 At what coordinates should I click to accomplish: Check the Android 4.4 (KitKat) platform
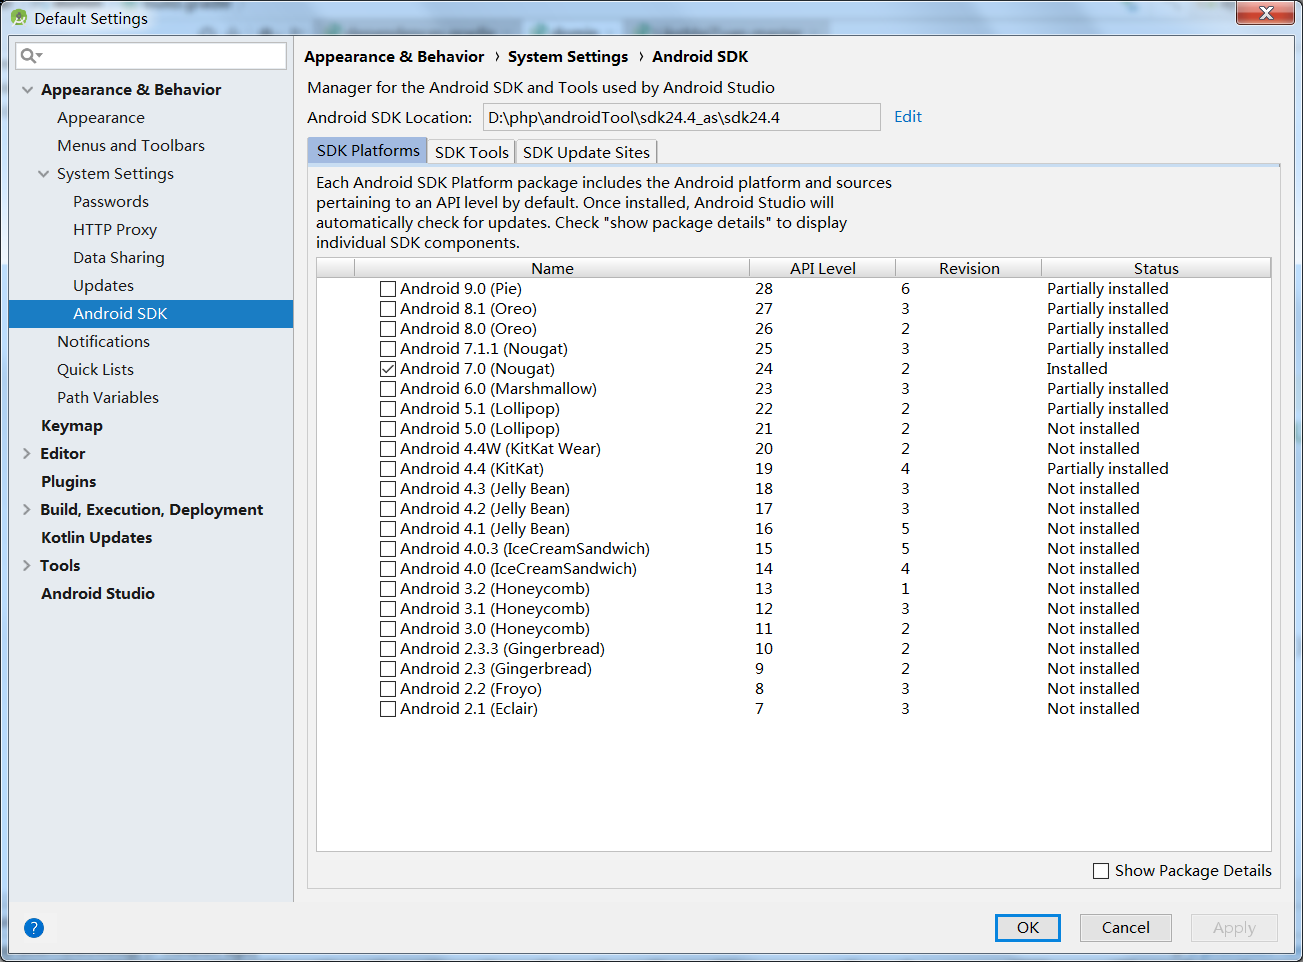(388, 469)
